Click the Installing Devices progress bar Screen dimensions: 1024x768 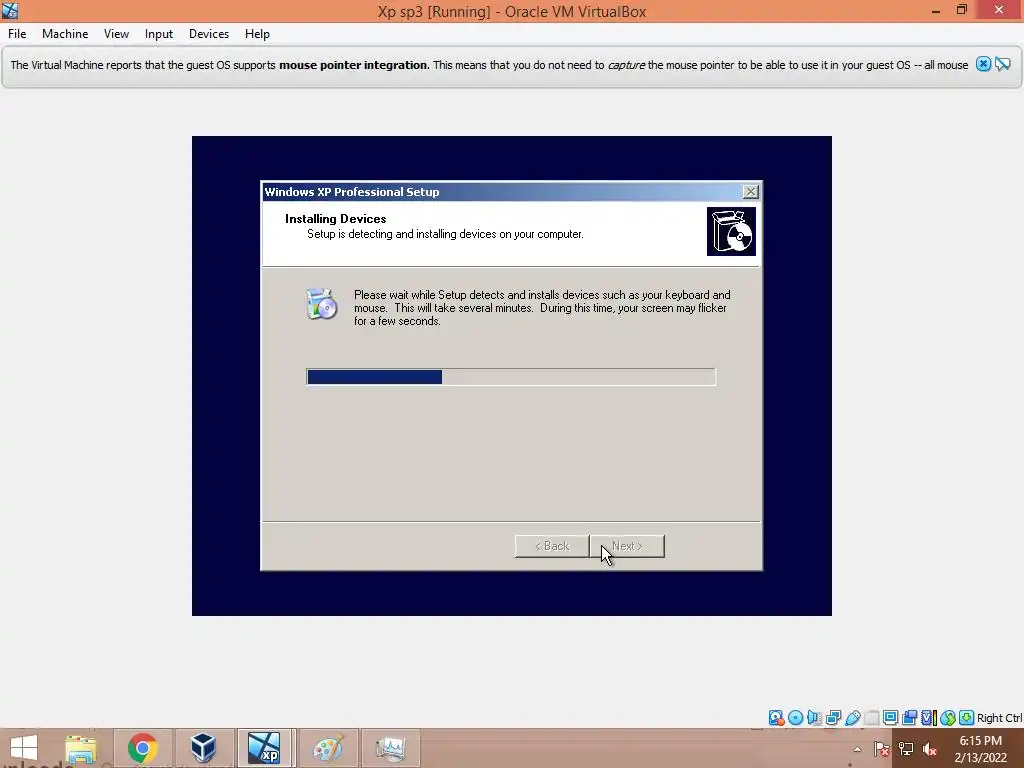coord(511,377)
